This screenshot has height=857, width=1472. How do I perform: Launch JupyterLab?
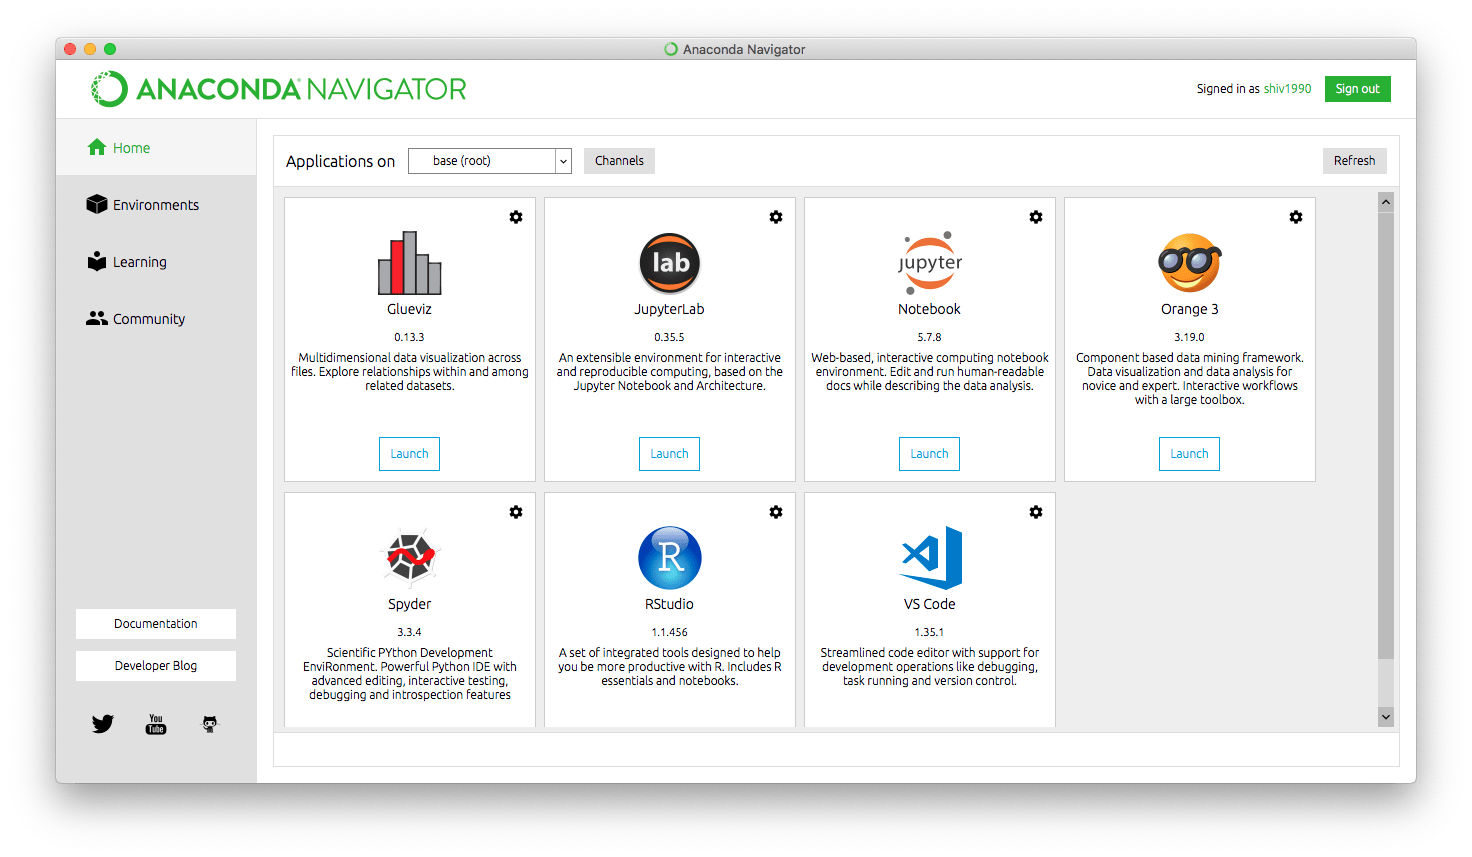669,454
